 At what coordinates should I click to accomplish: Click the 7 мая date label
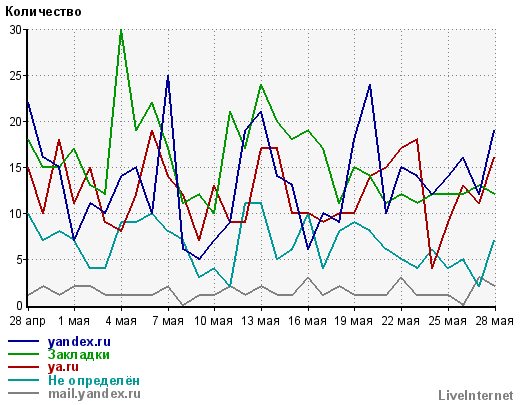click(x=168, y=321)
